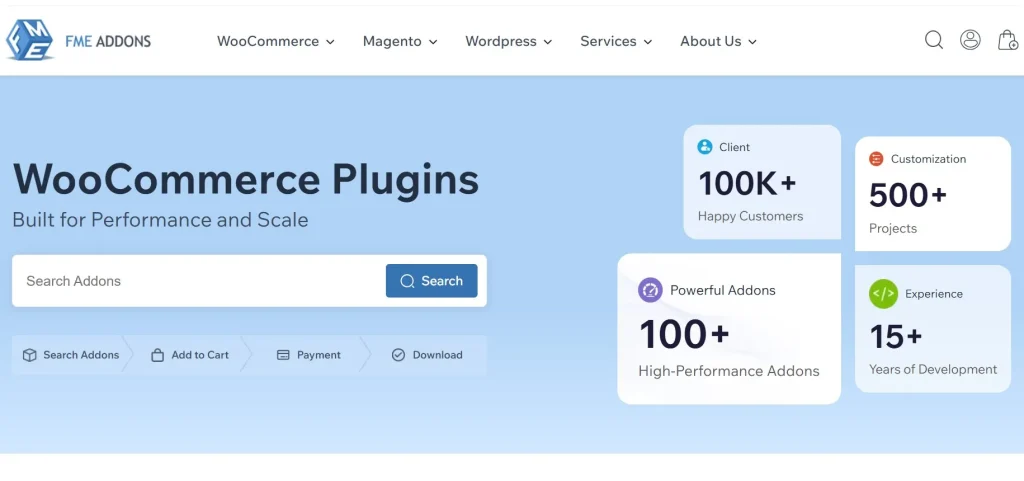Click the 500+ statistic value

pyautogui.click(x=908, y=195)
